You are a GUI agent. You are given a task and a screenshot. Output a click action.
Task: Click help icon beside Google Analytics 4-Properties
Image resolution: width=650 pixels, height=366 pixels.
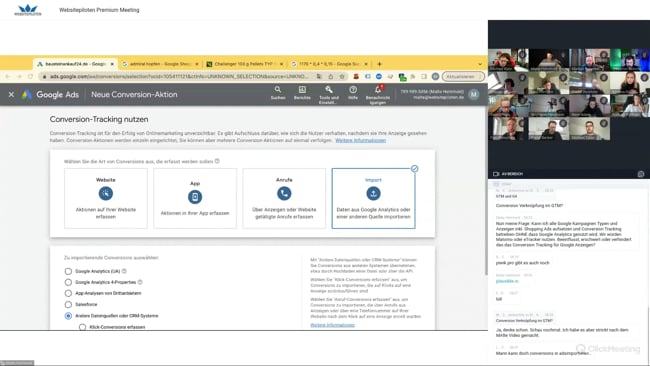point(140,282)
